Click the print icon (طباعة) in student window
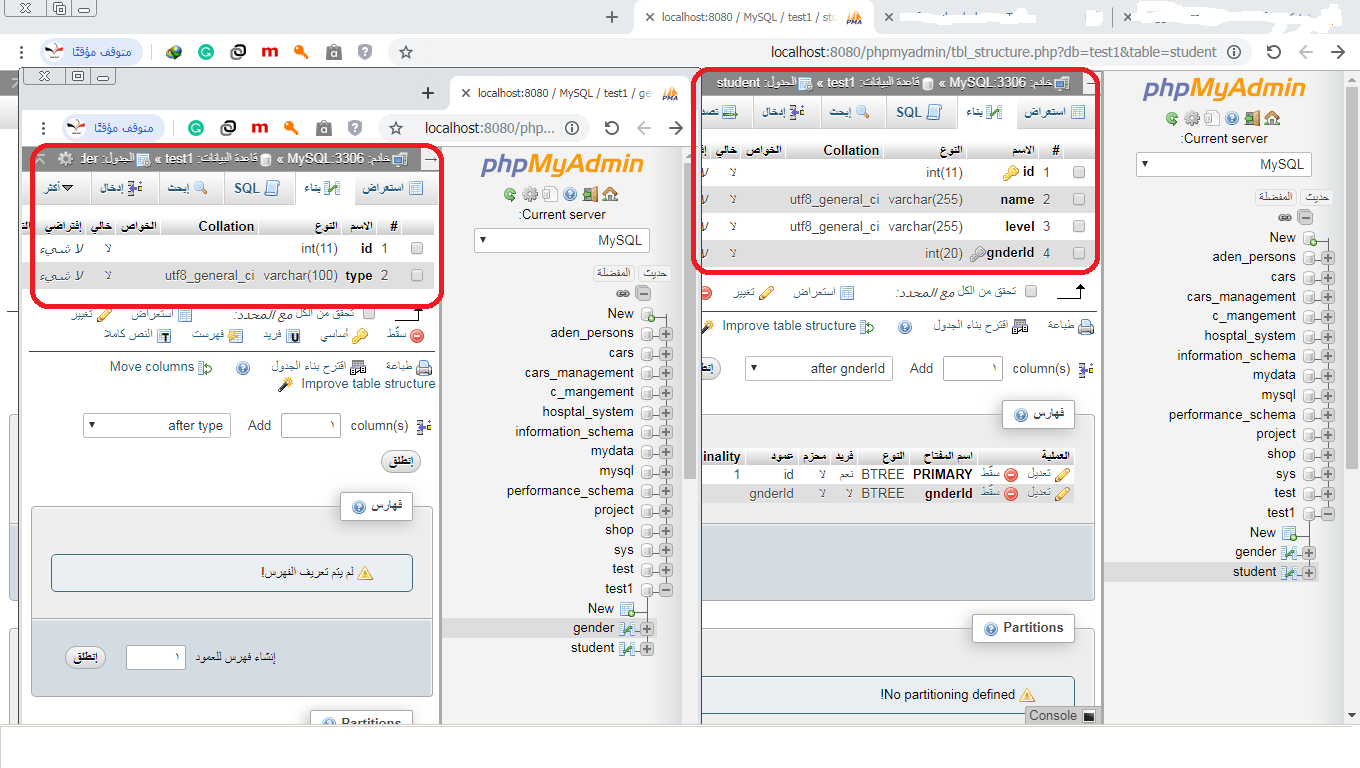Screen dimensions: 1360x768 tap(1086, 326)
